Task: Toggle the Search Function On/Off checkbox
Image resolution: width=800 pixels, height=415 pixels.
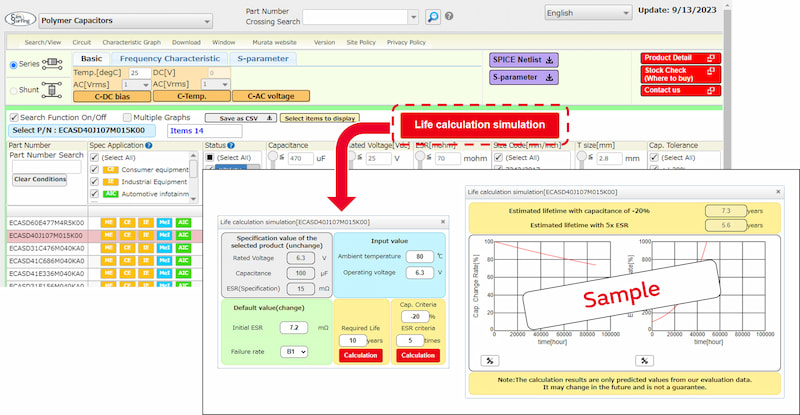Action: pyautogui.click(x=13, y=118)
